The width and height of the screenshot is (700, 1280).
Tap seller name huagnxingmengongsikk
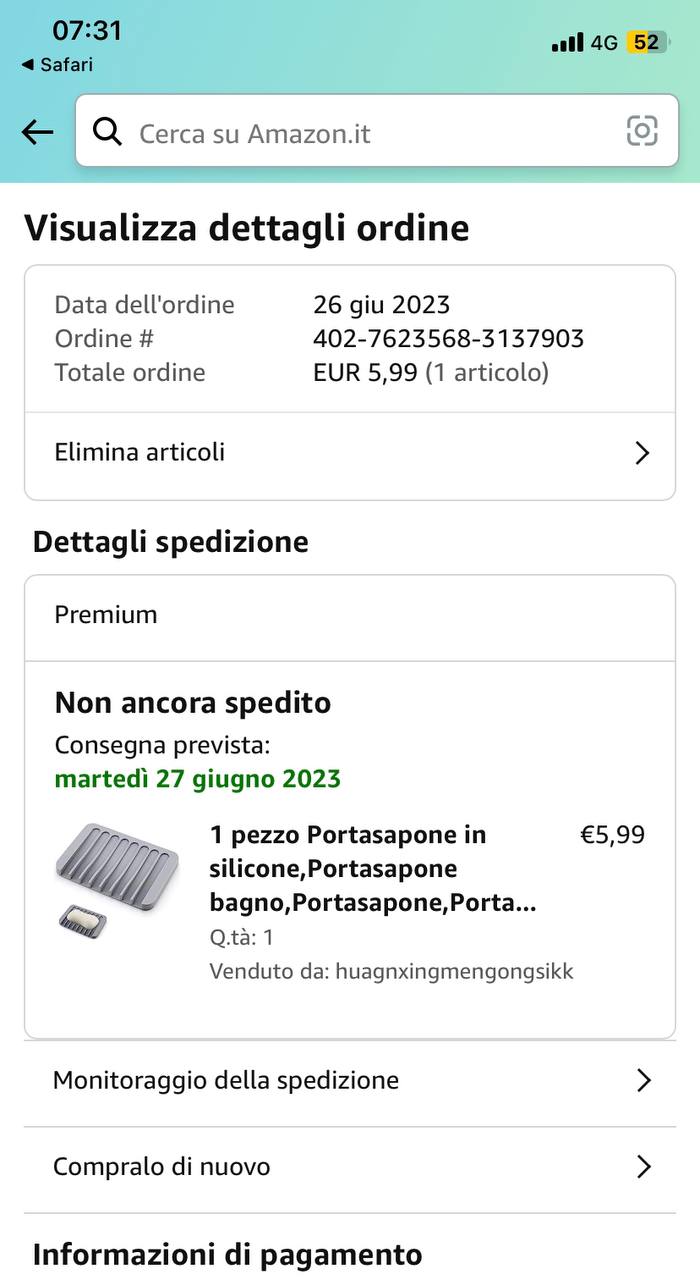[x=454, y=971]
